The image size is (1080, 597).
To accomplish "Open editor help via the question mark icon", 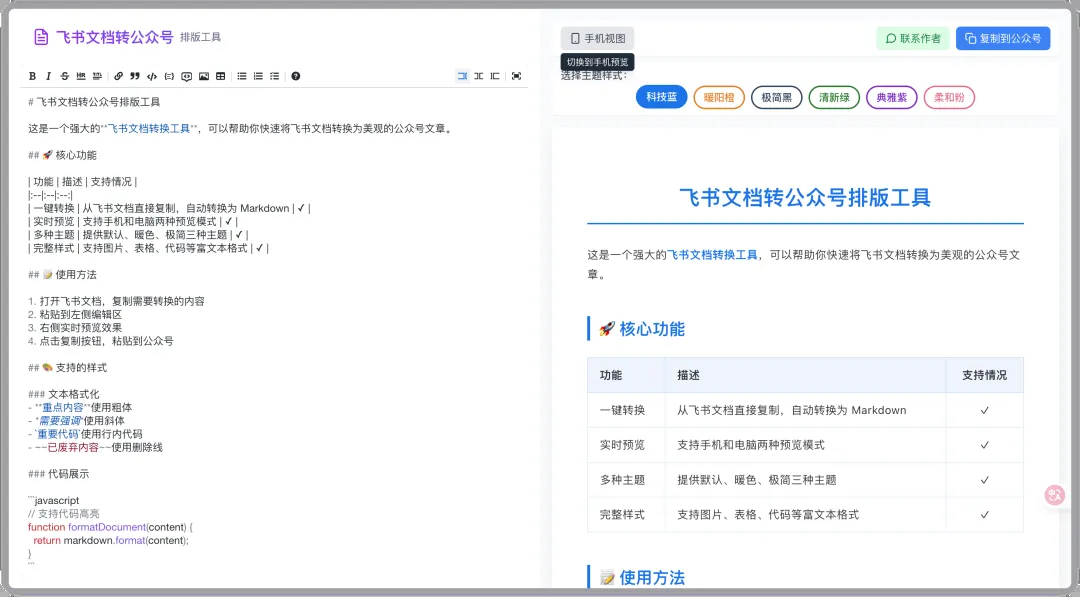I will point(295,76).
